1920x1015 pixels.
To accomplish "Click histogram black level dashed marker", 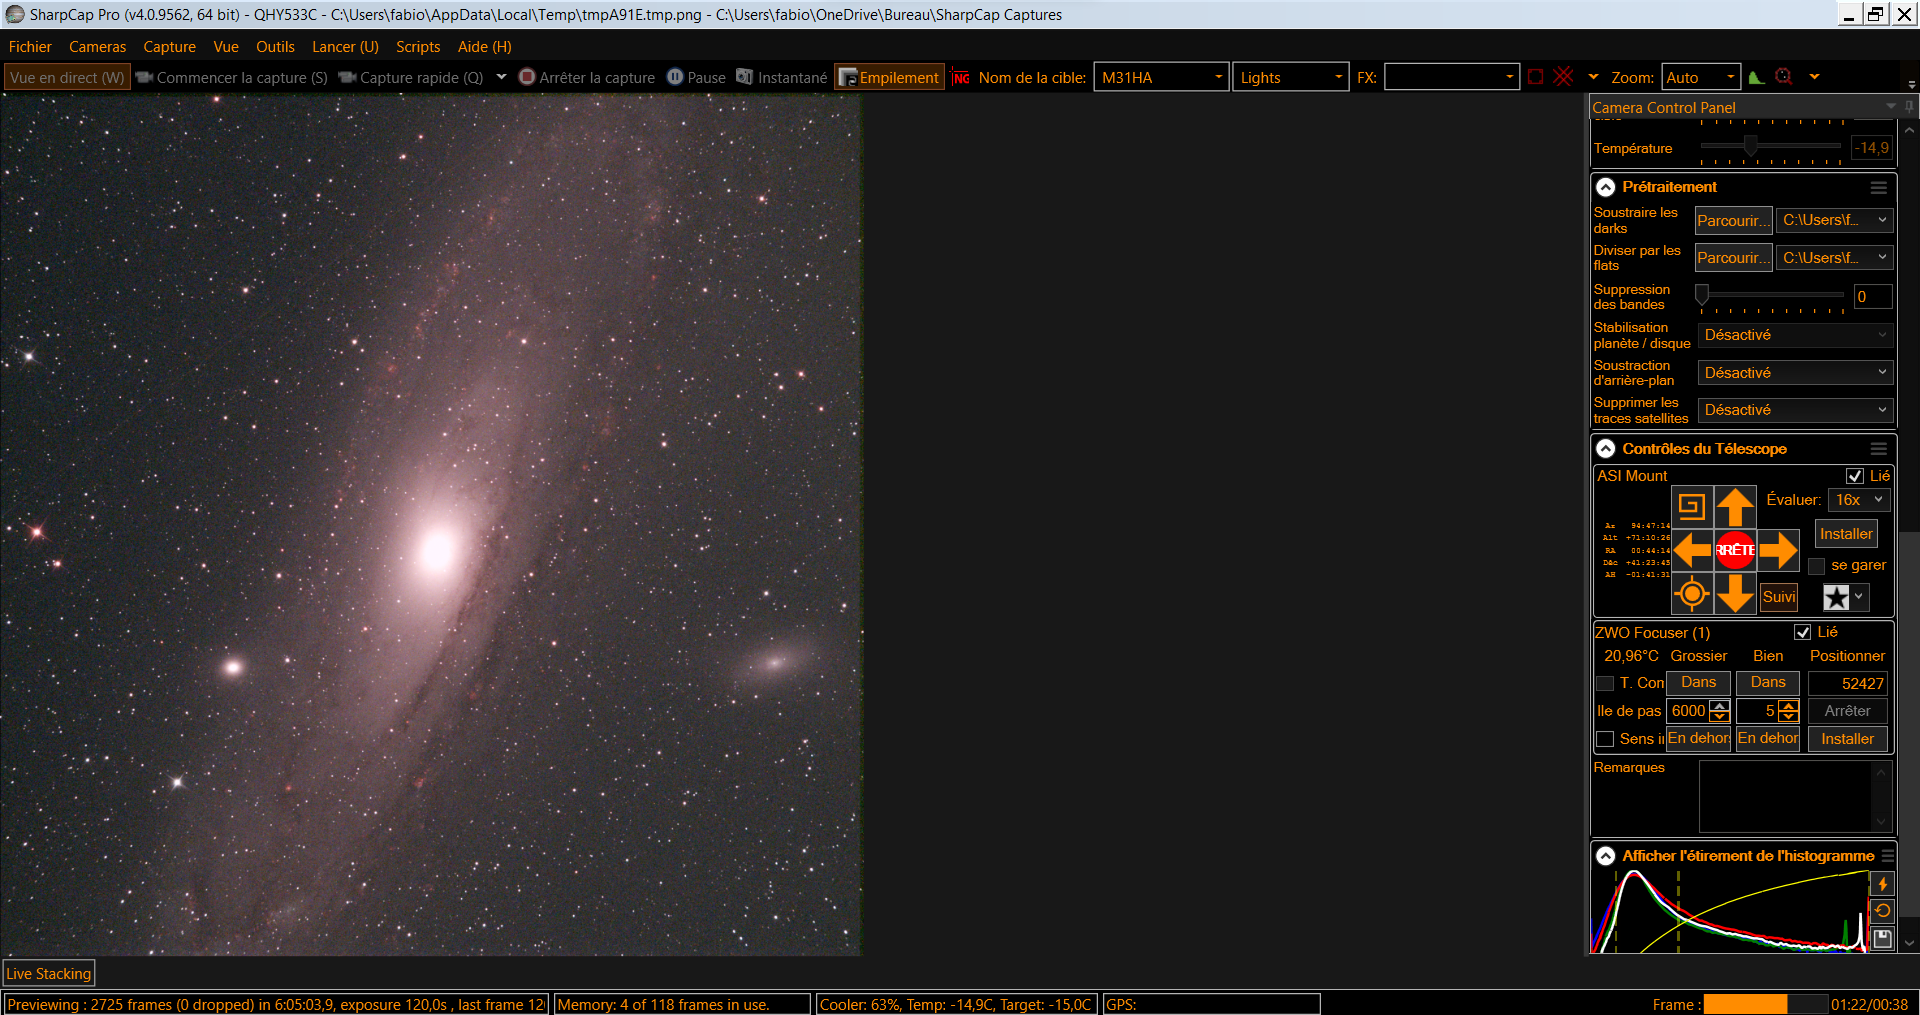I will (1615, 912).
